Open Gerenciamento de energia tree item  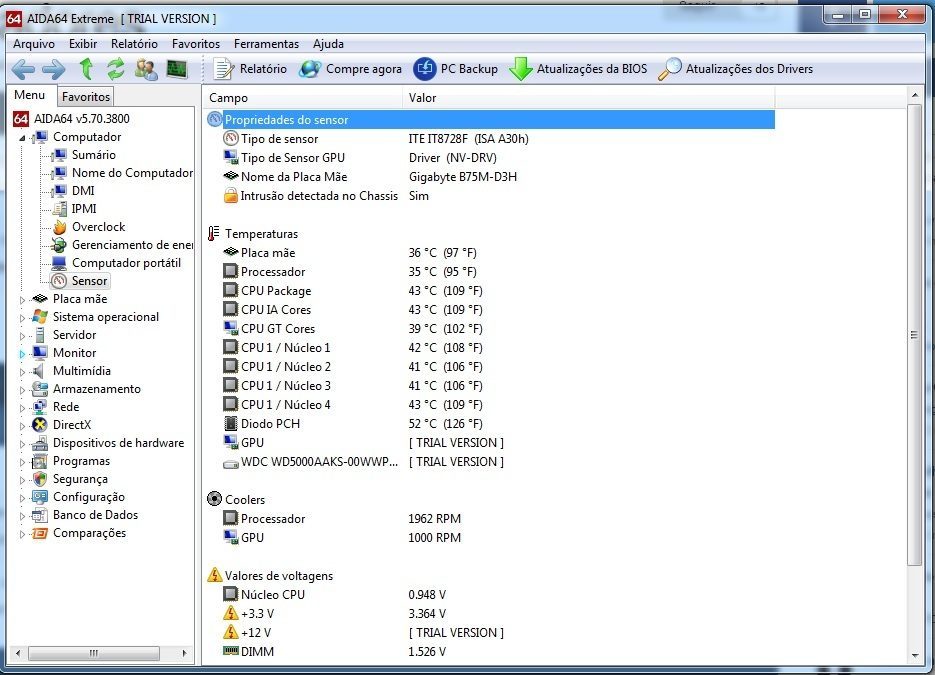click(132, 245)
